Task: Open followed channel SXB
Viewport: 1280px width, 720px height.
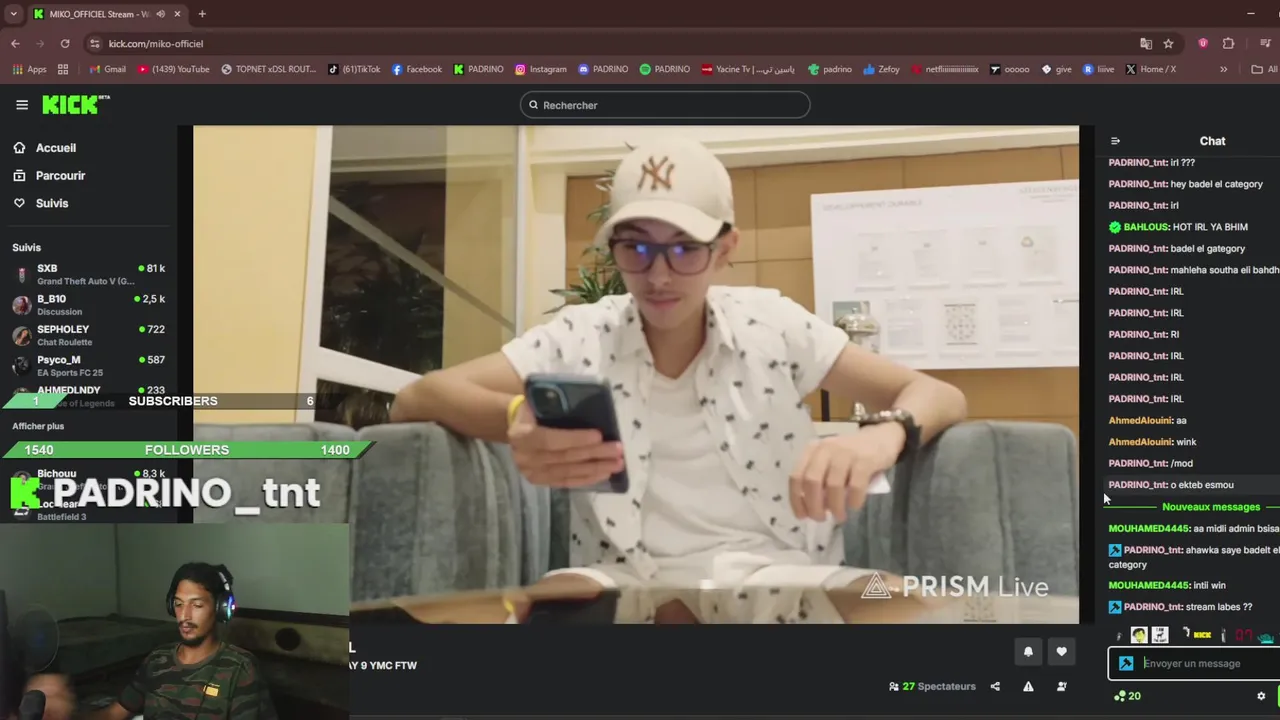Action: 89,275
